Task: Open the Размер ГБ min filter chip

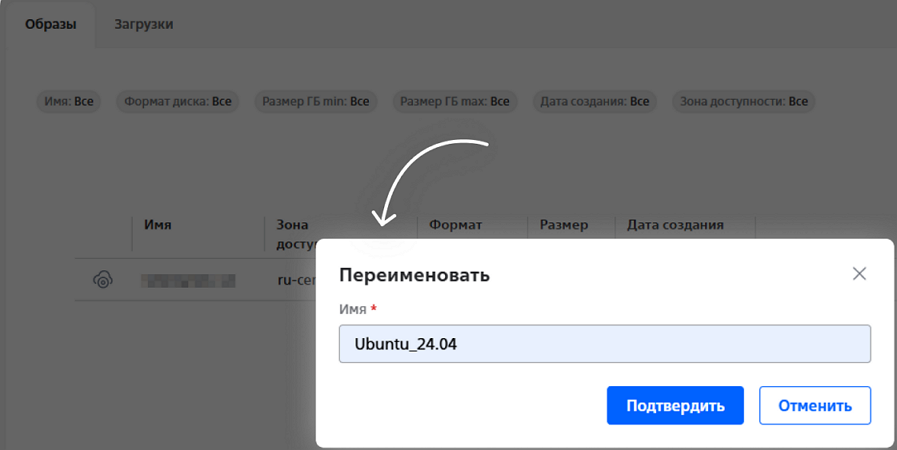Action: (315, 102)
